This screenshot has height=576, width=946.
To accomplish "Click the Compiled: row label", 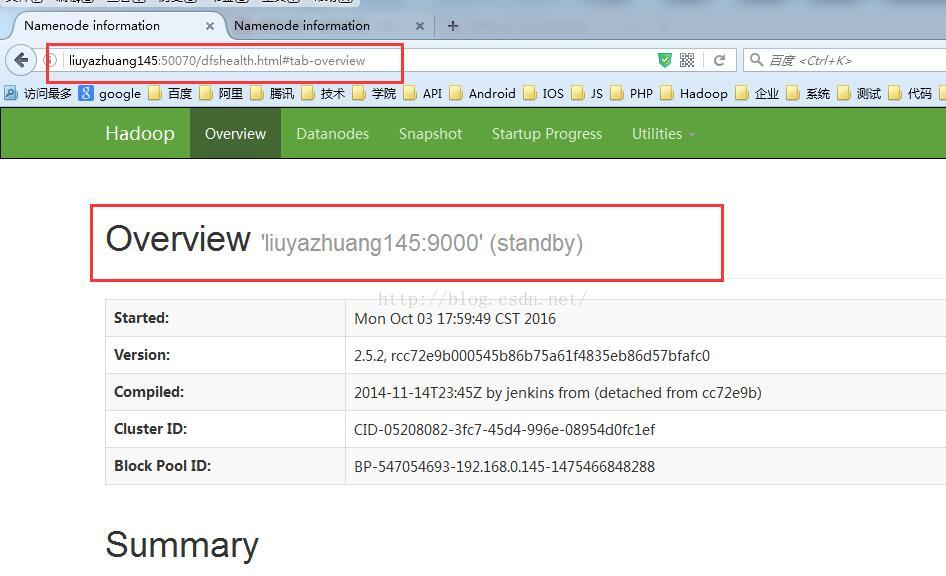I will click(x=149, y=392).
